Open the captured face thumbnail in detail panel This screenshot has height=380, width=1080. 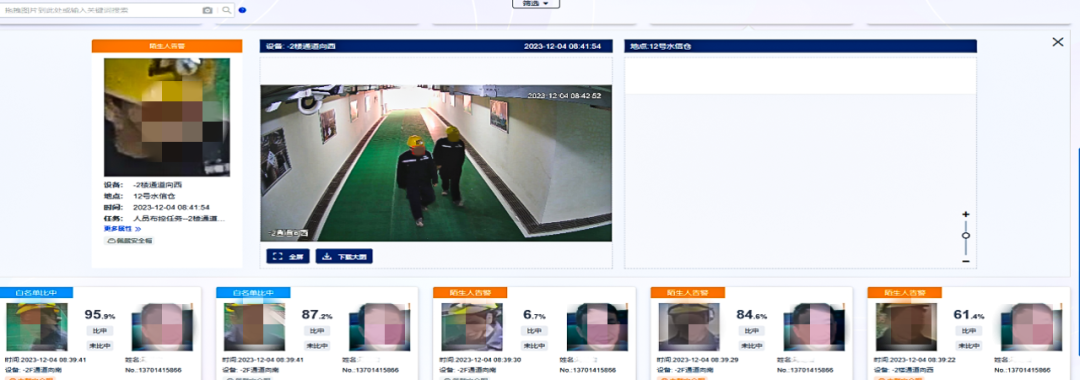167,117
